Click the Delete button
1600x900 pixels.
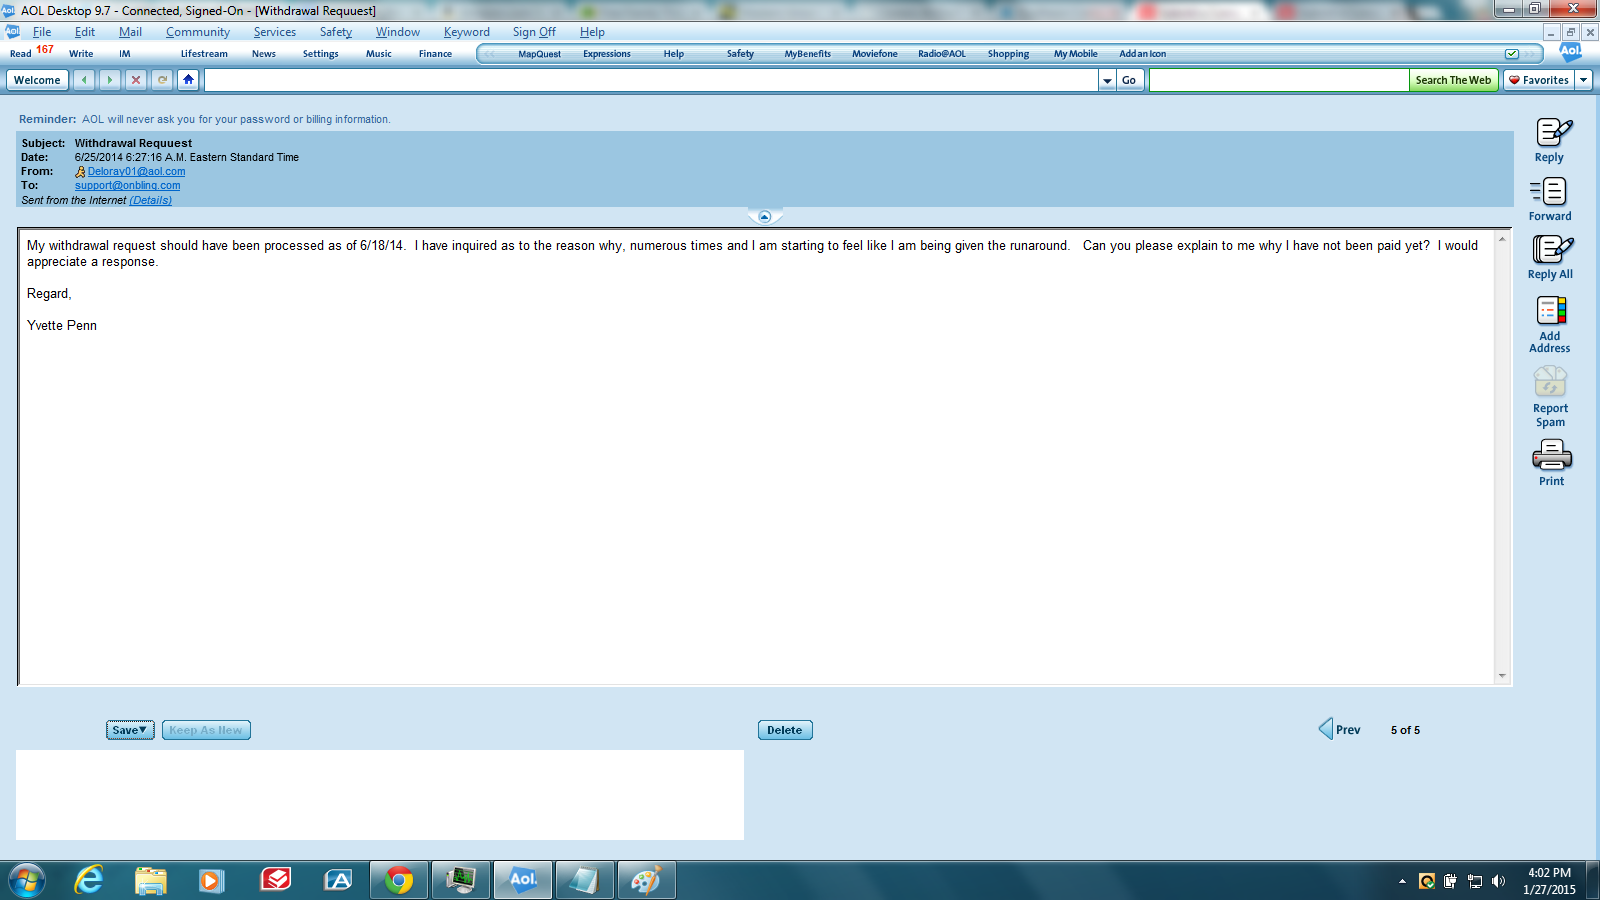(x=785, y=730)
